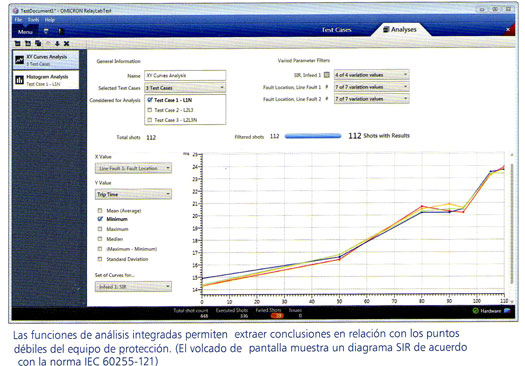Click the 'Hardware' status label
Screen dimensions: 525x366
(491, 311)
